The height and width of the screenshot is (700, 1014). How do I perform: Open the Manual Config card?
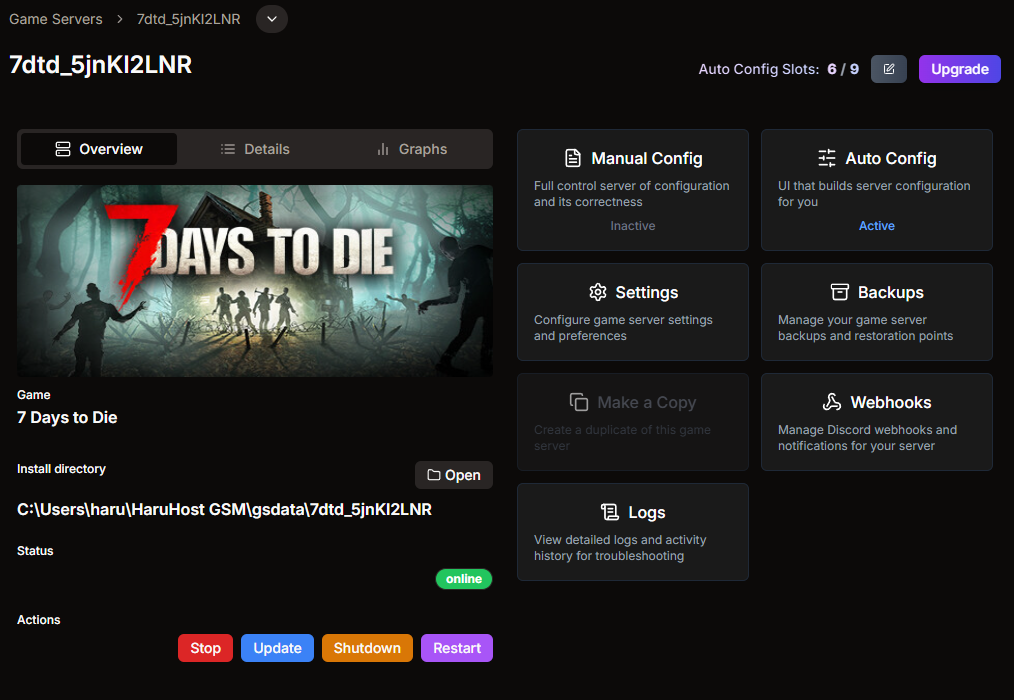coord(633,190)
